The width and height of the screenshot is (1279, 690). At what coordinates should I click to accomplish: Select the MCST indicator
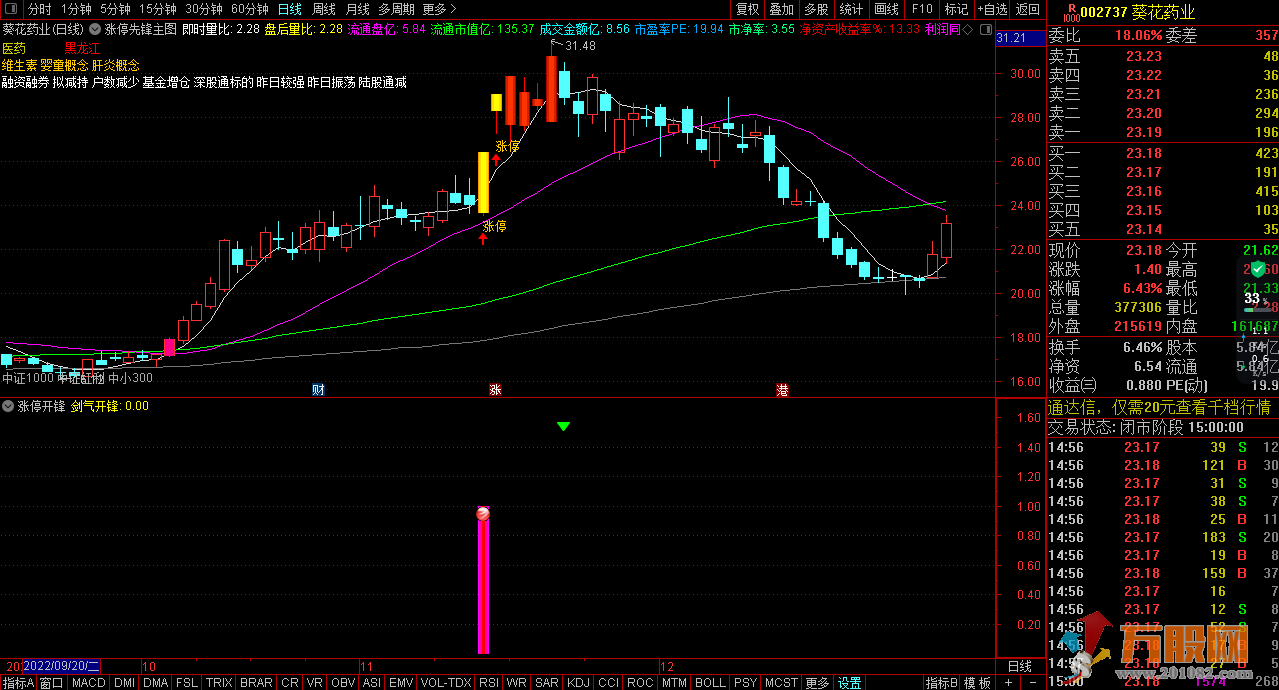point(781,683)
